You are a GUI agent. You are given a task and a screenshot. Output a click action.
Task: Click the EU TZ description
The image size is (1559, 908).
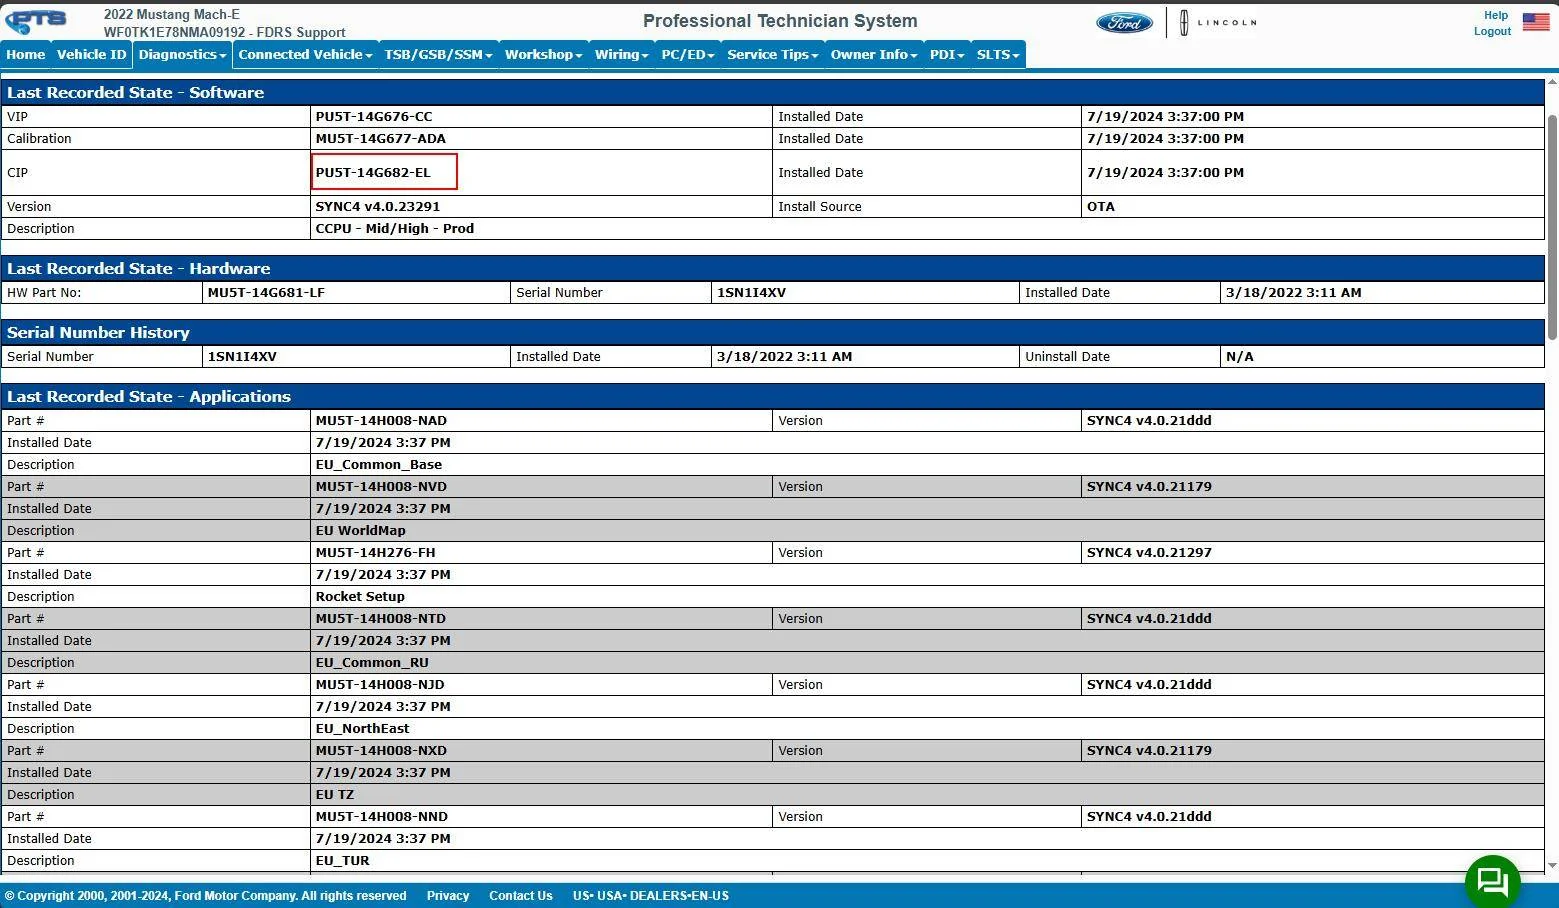click(335, 794)
